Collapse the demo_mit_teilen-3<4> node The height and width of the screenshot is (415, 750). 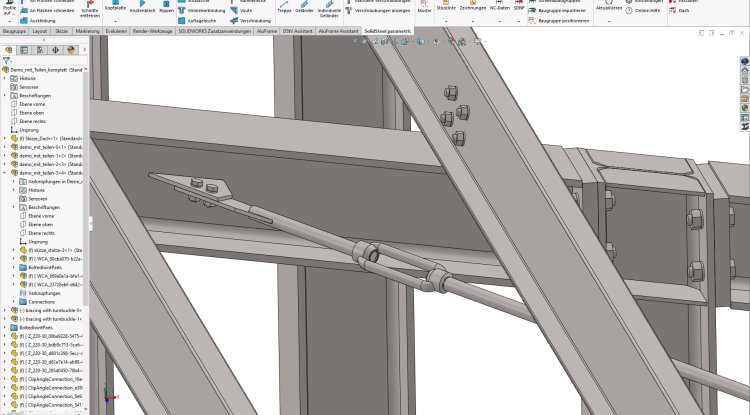point(5,173)
